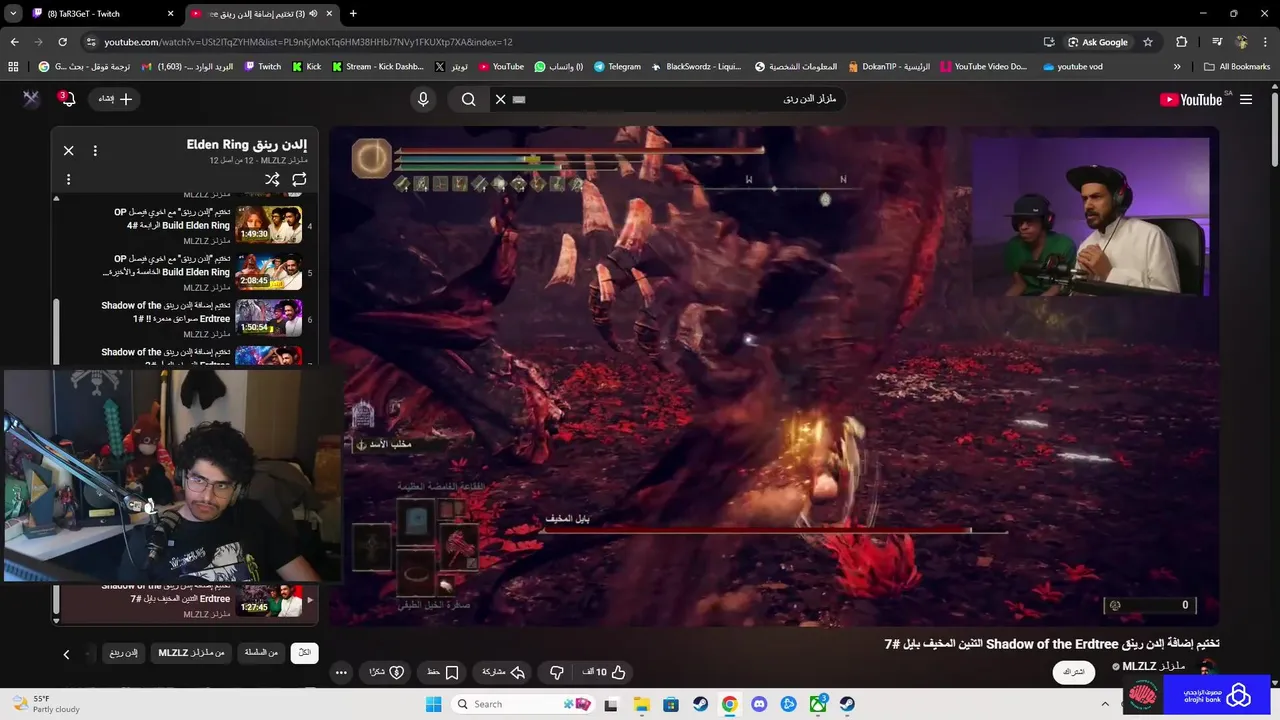Select the 'إلدن رينغ' filter chip
Screen dimensions: 1280x720
(123, 653)
